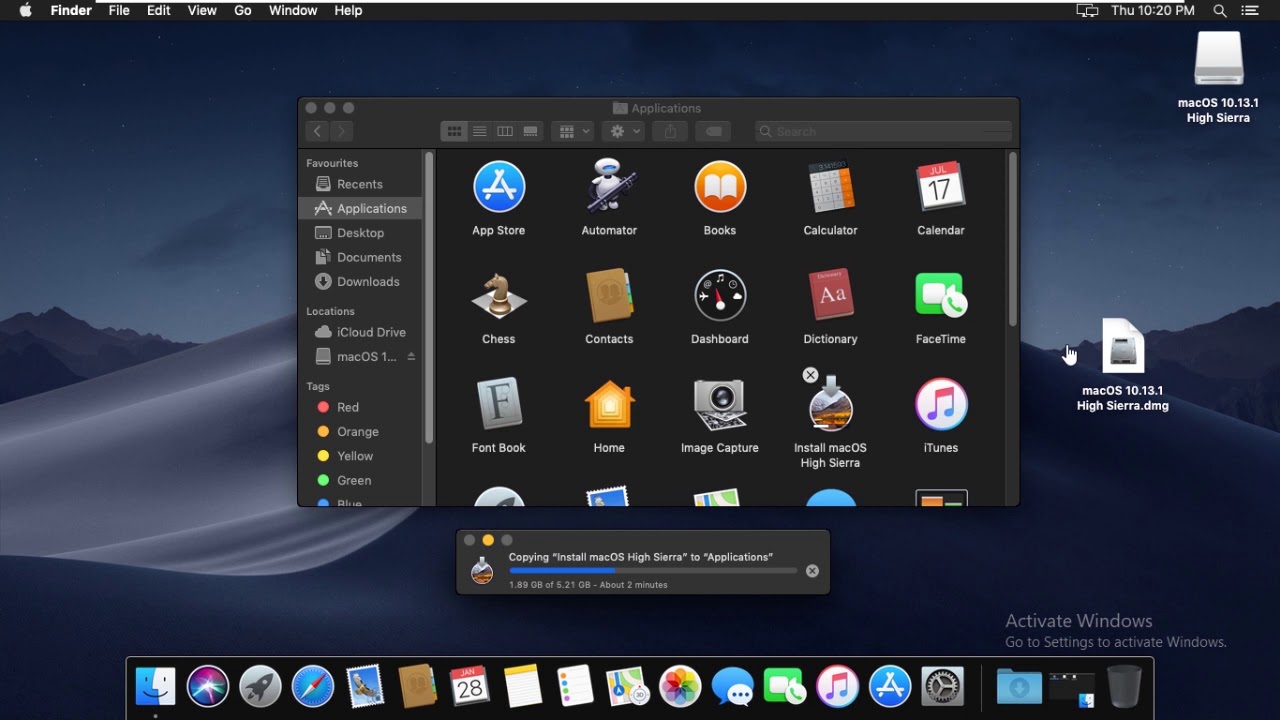Open the View menu
Image resolution: width=1280 pixels, height=720 pixels.
(202, 11)
